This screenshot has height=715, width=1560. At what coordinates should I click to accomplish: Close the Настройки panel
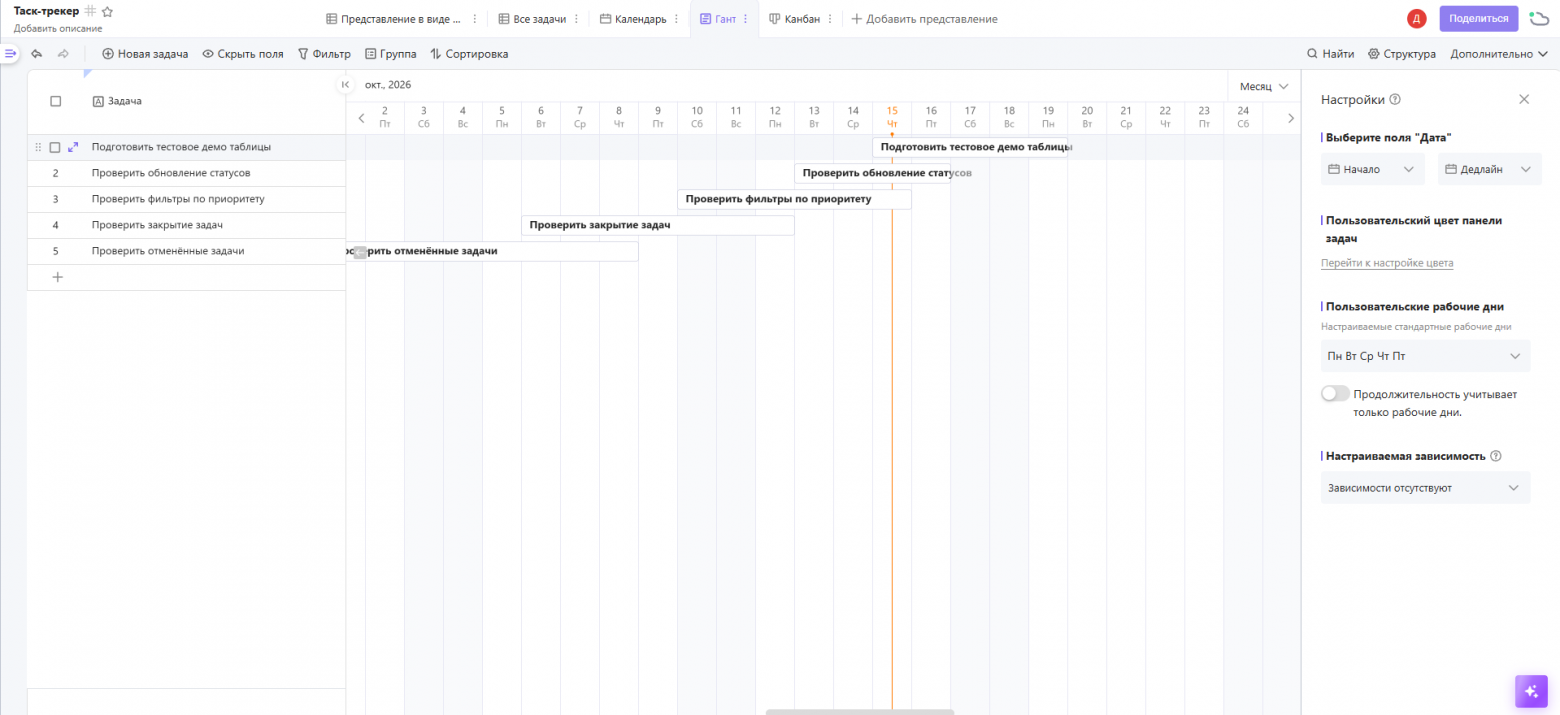tap(1524, 99)
